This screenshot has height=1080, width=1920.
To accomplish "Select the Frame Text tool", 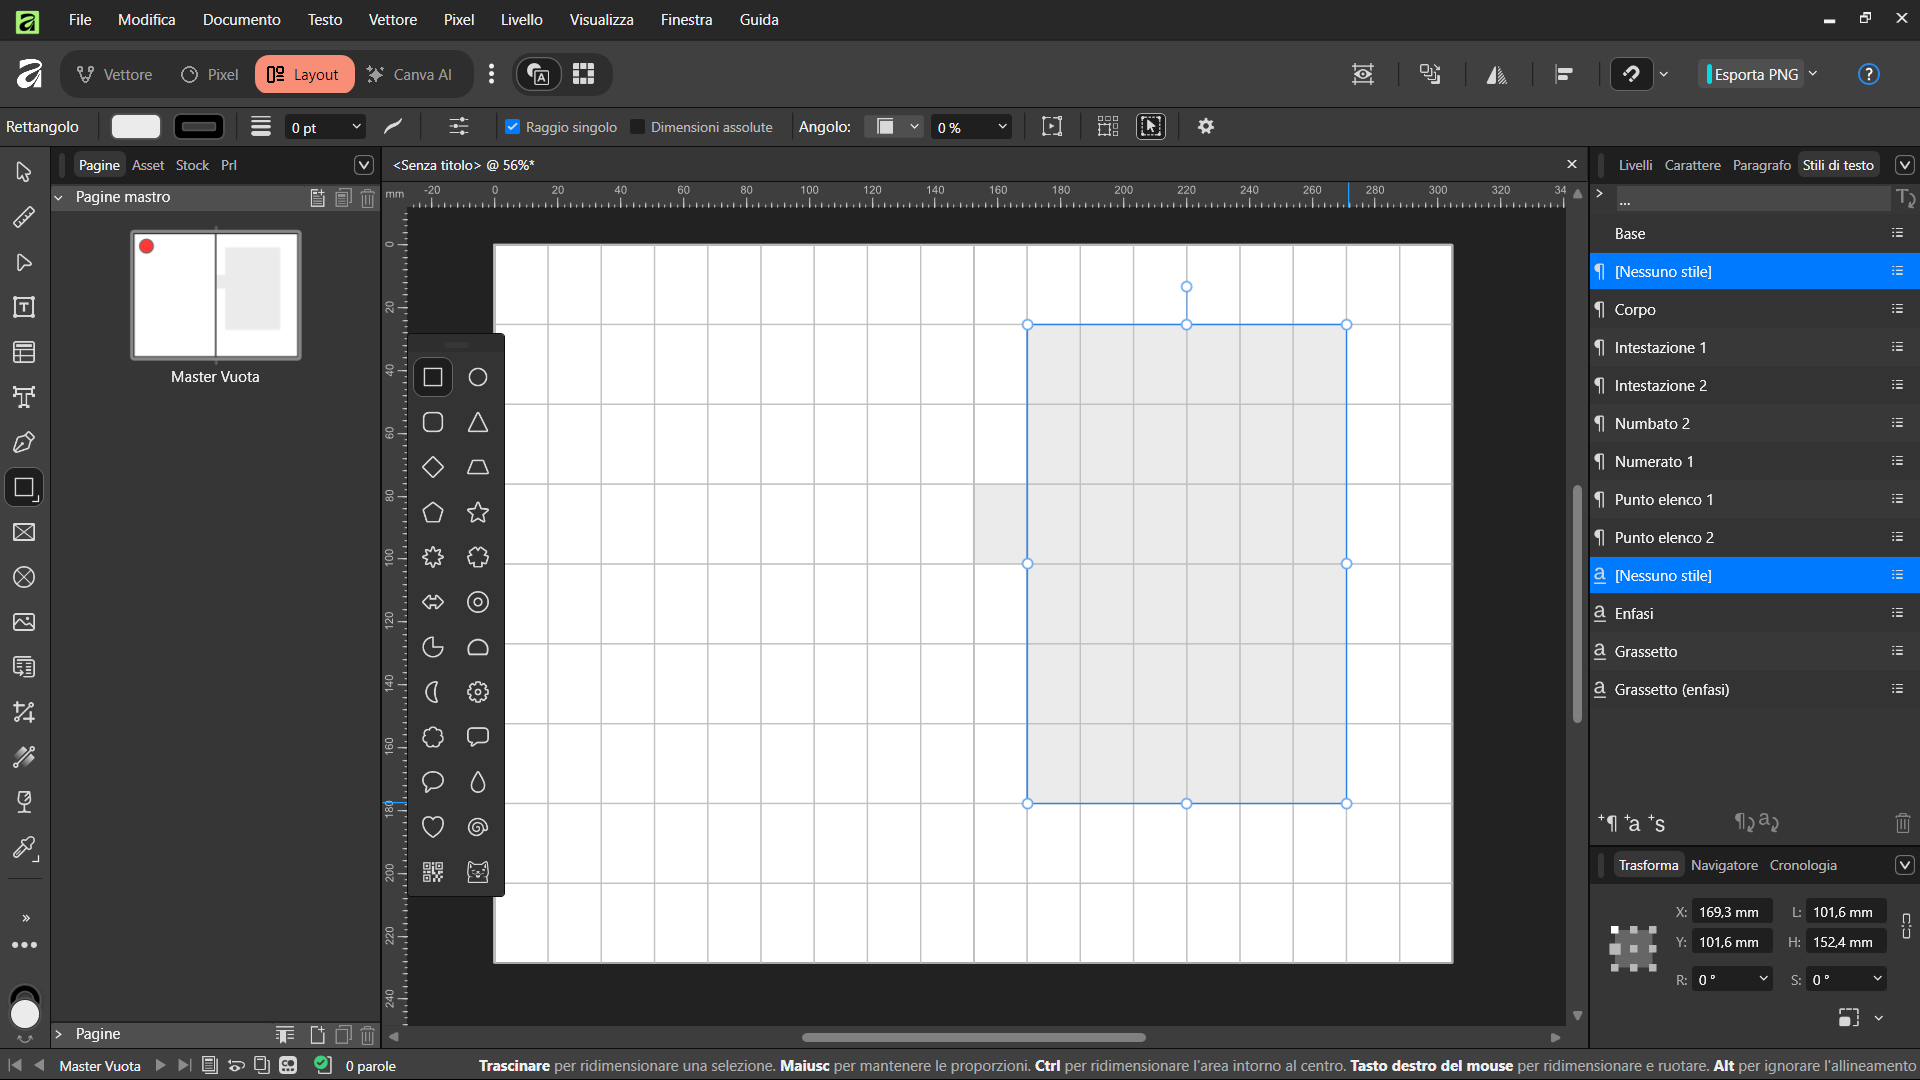I will (24, 307).
